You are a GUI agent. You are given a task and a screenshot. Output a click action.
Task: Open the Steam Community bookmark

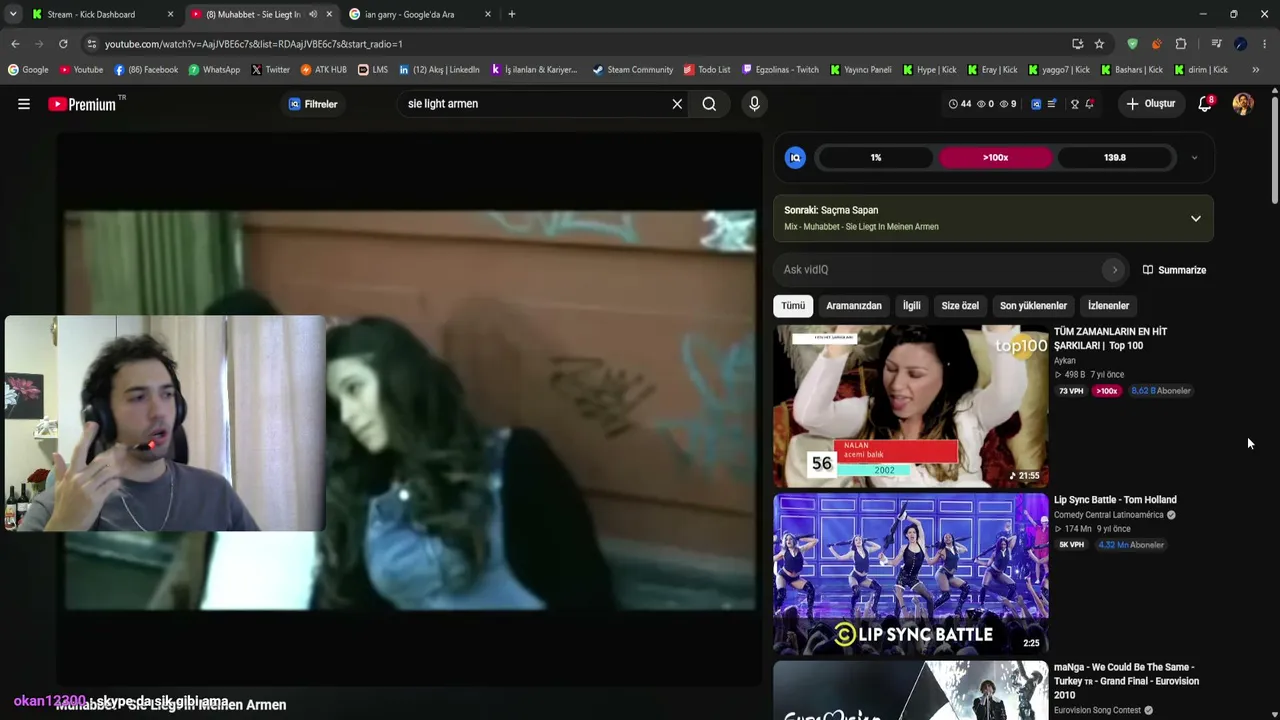(x=632, y=70)
